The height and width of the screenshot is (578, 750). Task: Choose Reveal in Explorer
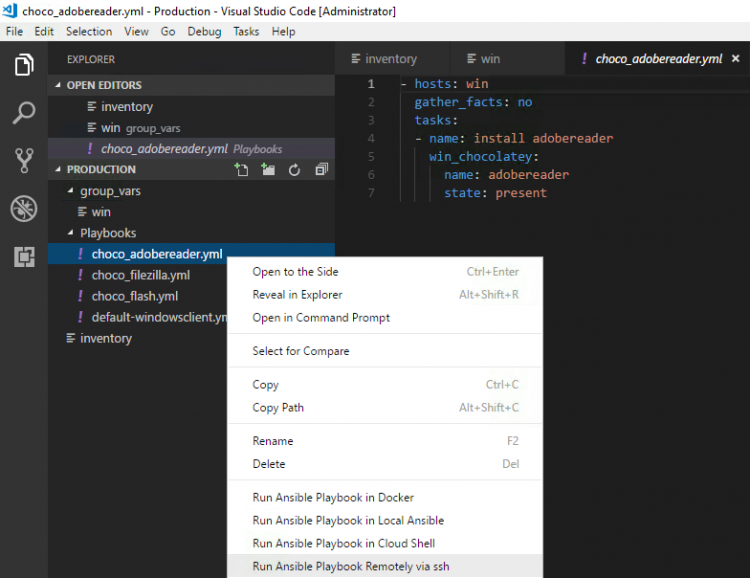(385, 295)
